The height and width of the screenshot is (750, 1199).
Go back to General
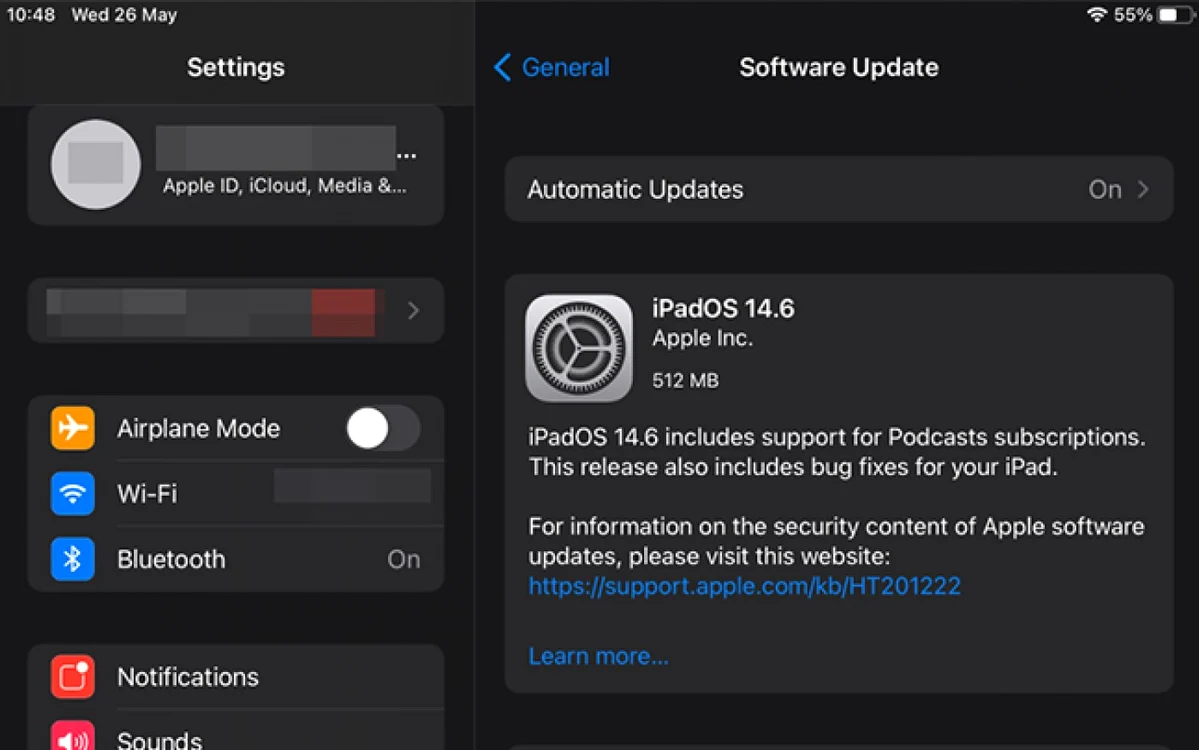(552, 67)
